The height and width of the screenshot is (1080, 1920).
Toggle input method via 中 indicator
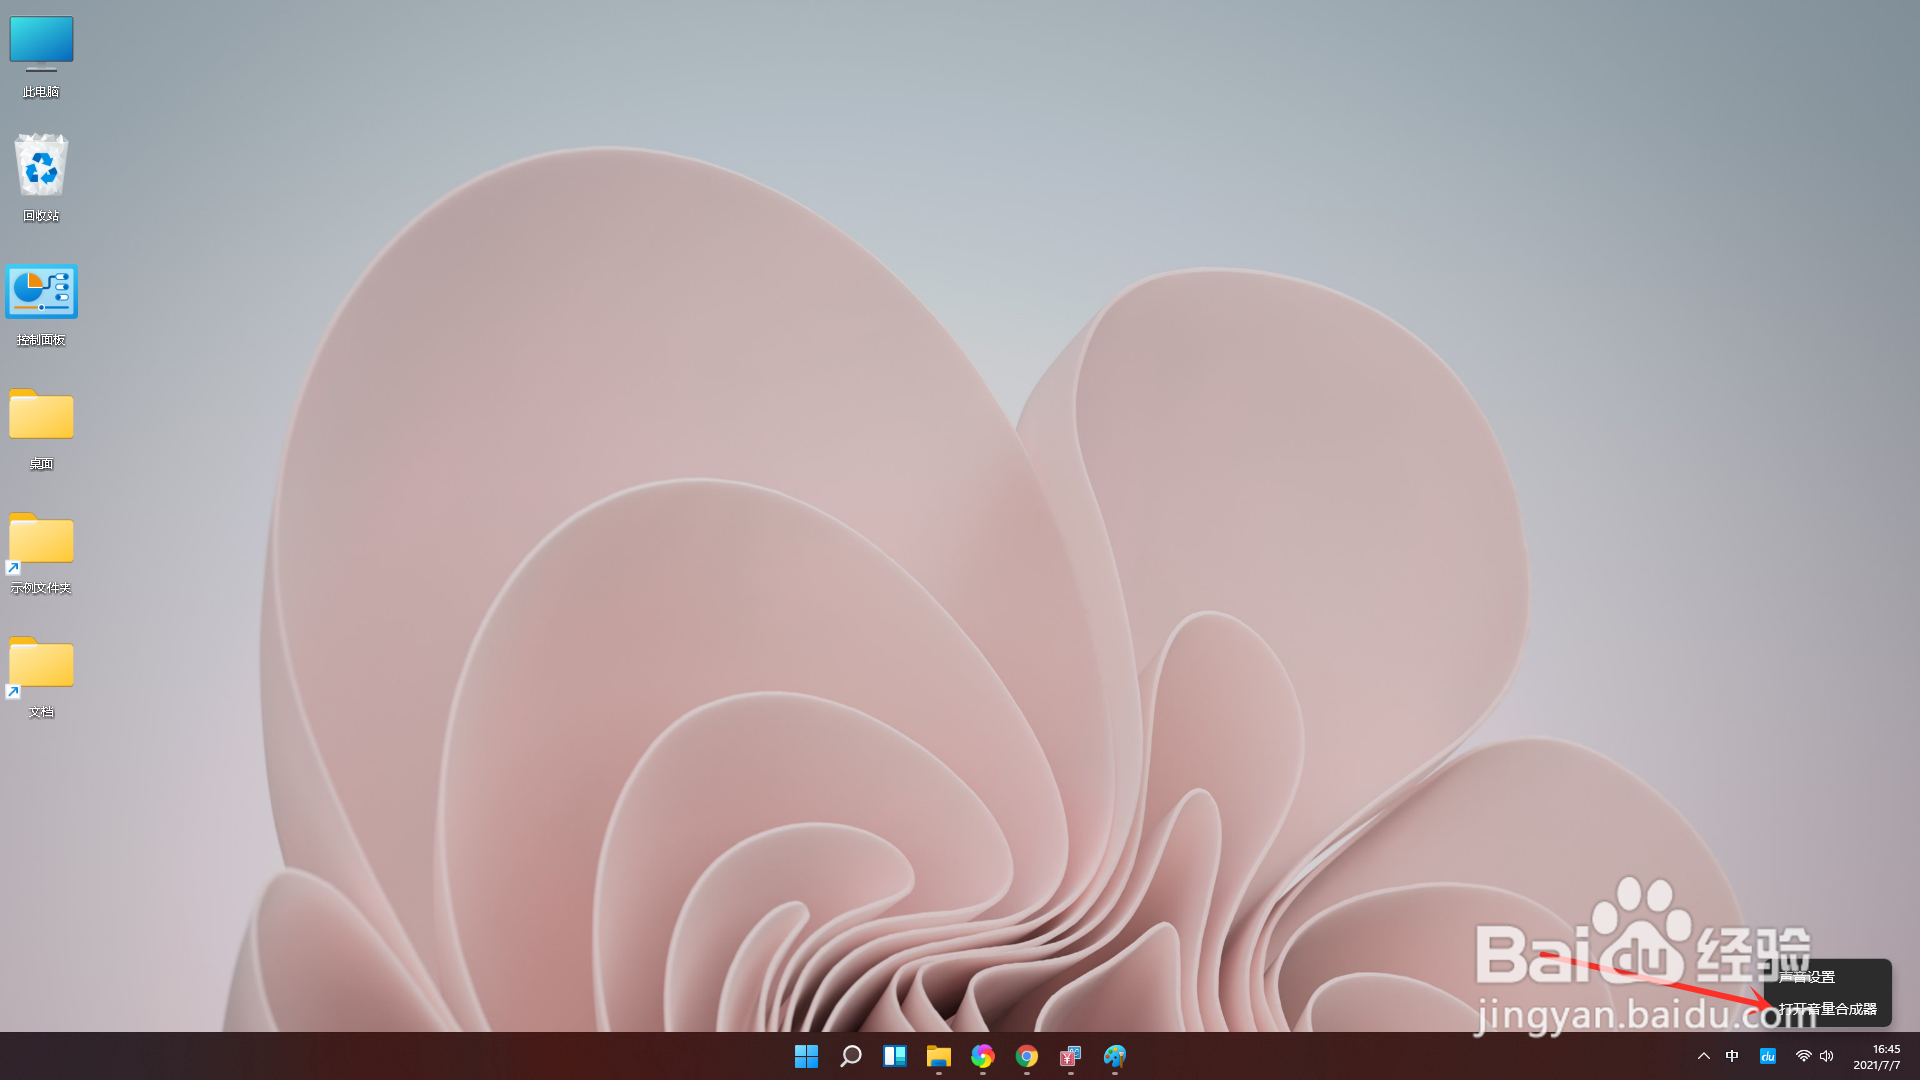(x=1733, y=1056)
